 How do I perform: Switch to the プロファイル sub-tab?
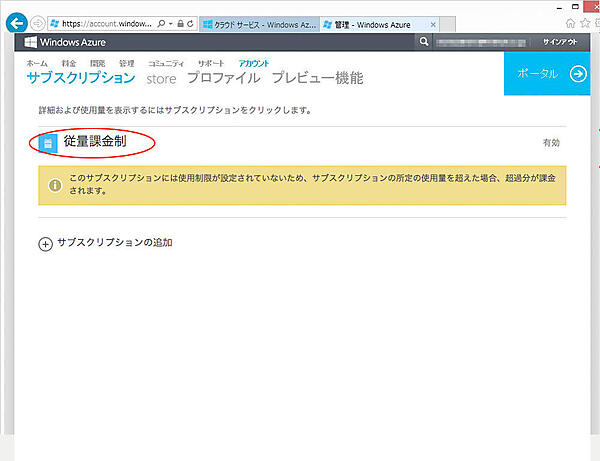coord(223,78)
